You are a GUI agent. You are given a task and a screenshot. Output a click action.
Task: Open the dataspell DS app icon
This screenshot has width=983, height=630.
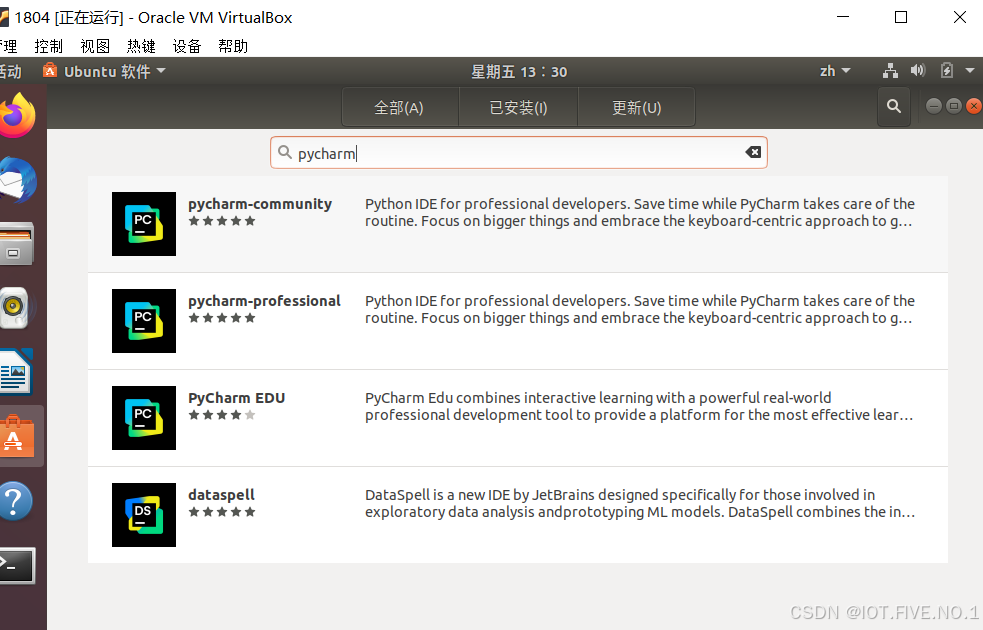pos(144,515)
